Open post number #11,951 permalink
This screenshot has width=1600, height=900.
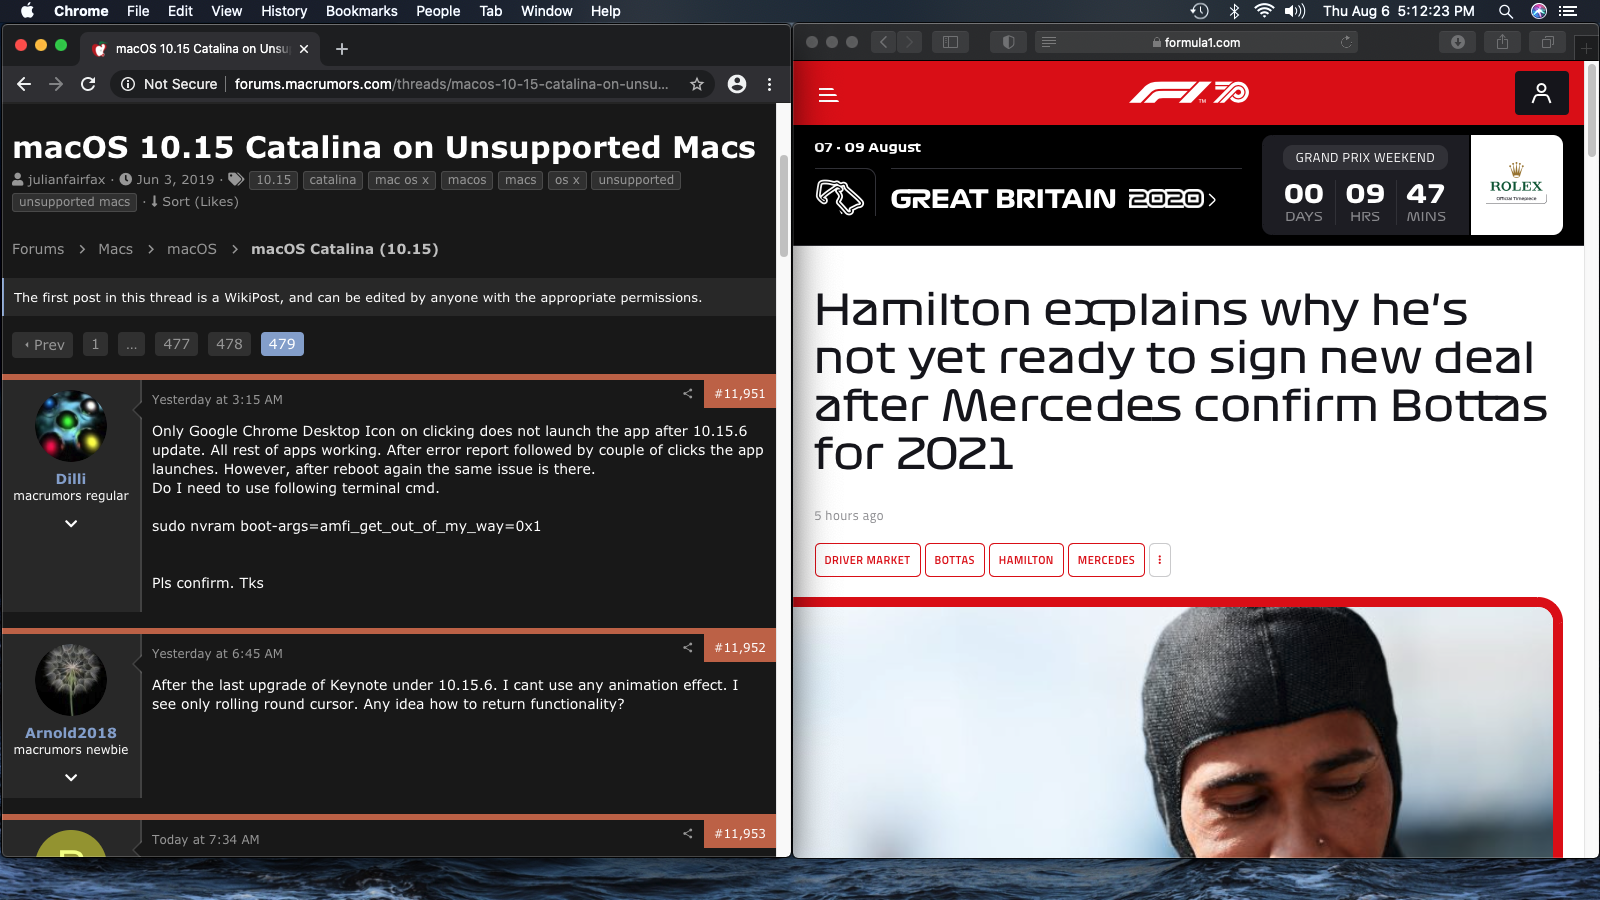pos(740,394)
